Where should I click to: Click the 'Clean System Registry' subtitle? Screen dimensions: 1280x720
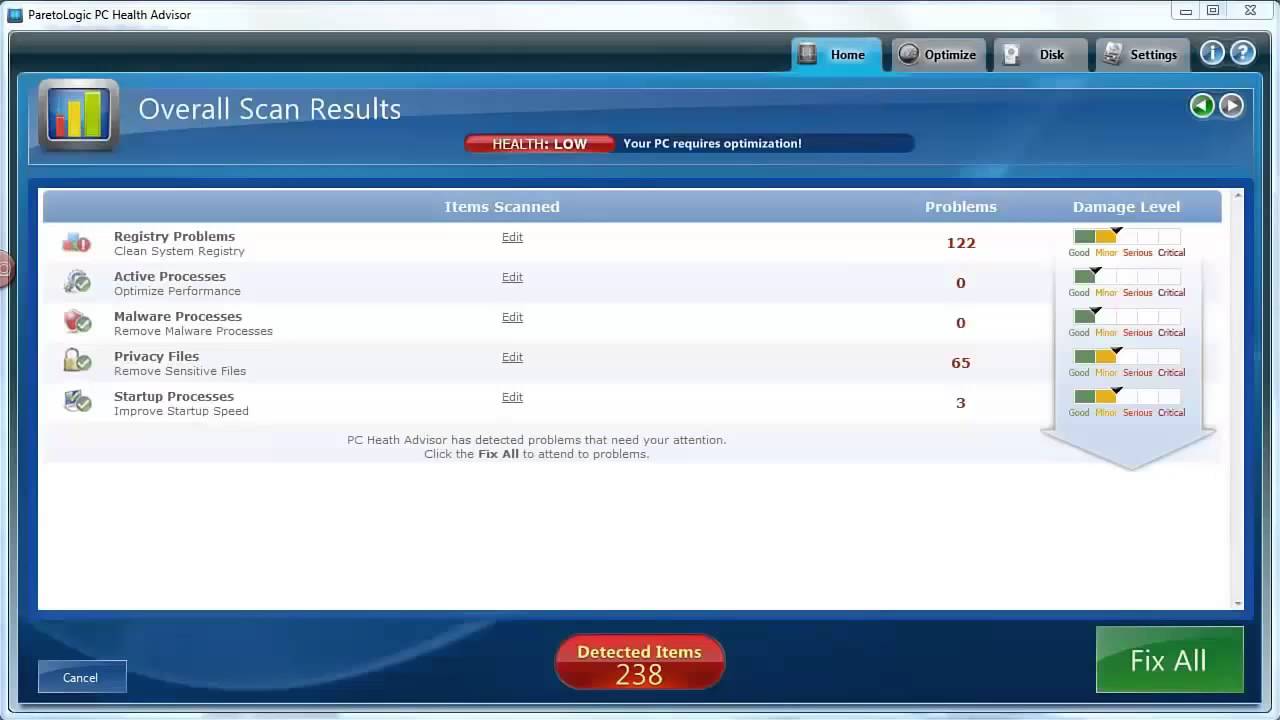click(179, 251)
